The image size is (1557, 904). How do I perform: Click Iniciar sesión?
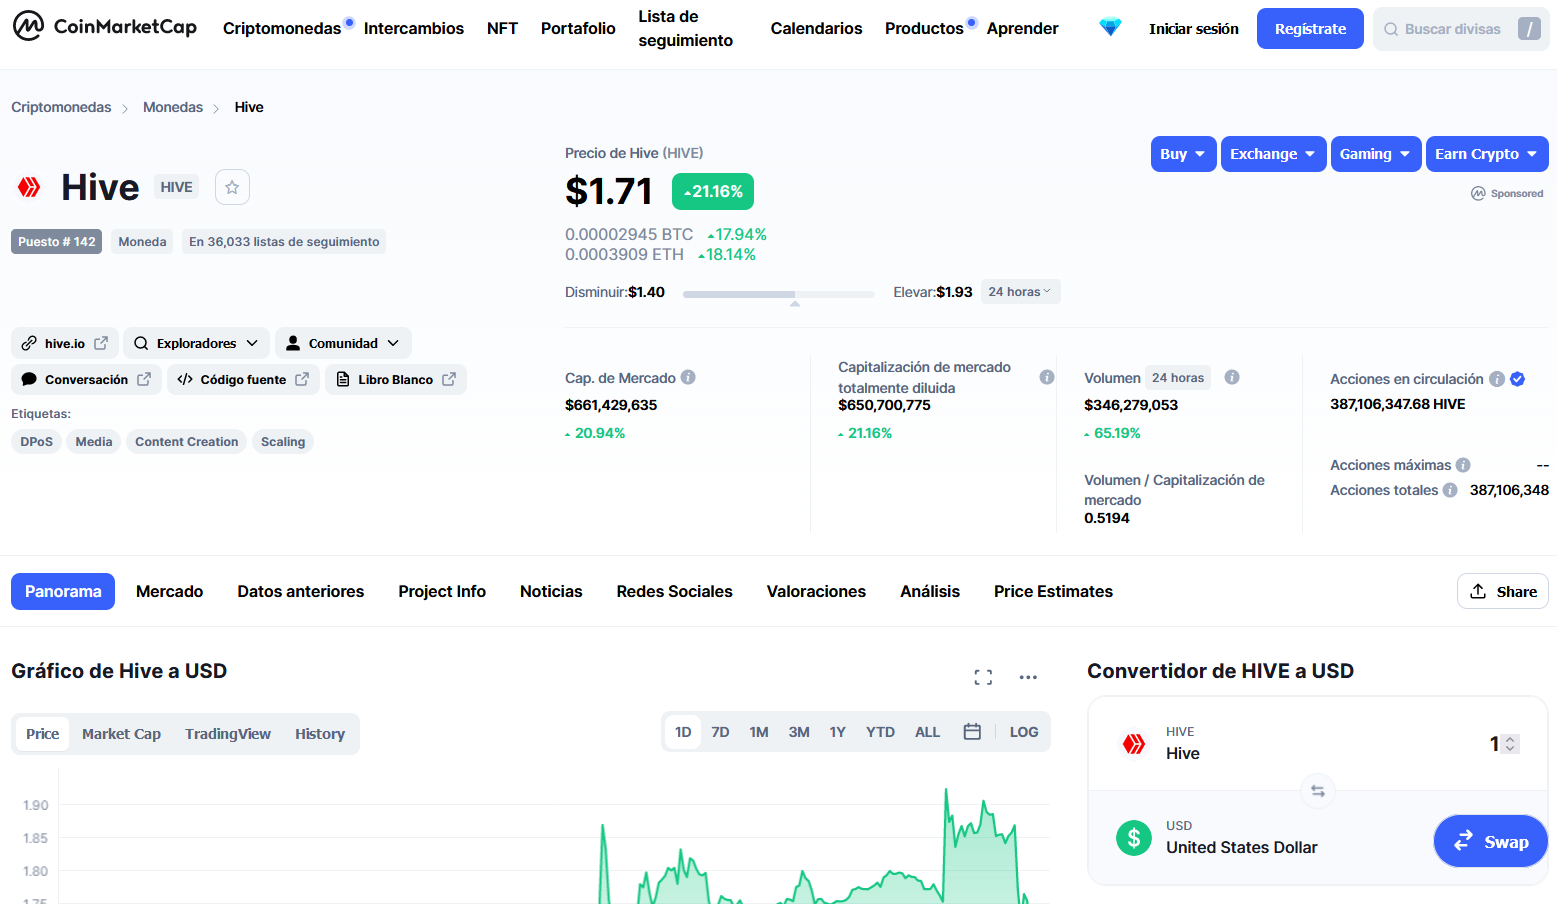point(1194,29)
